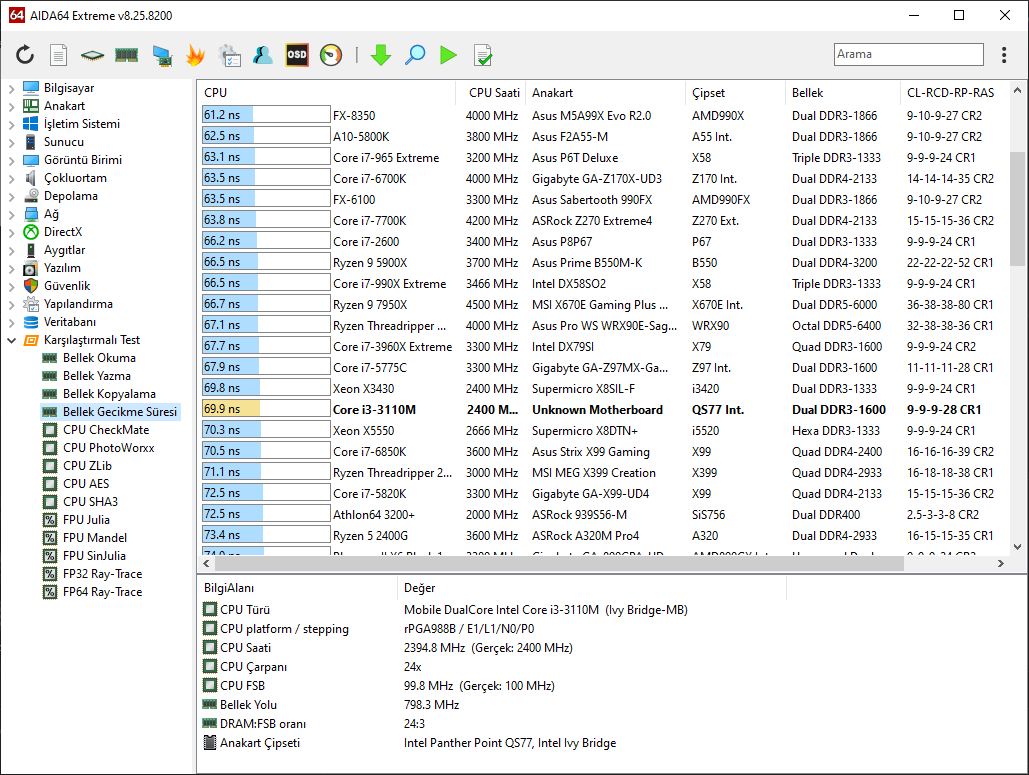Expand the Sunucu tree node
The height and width of the screenshot is (775, 1029).
pos(11,142)
